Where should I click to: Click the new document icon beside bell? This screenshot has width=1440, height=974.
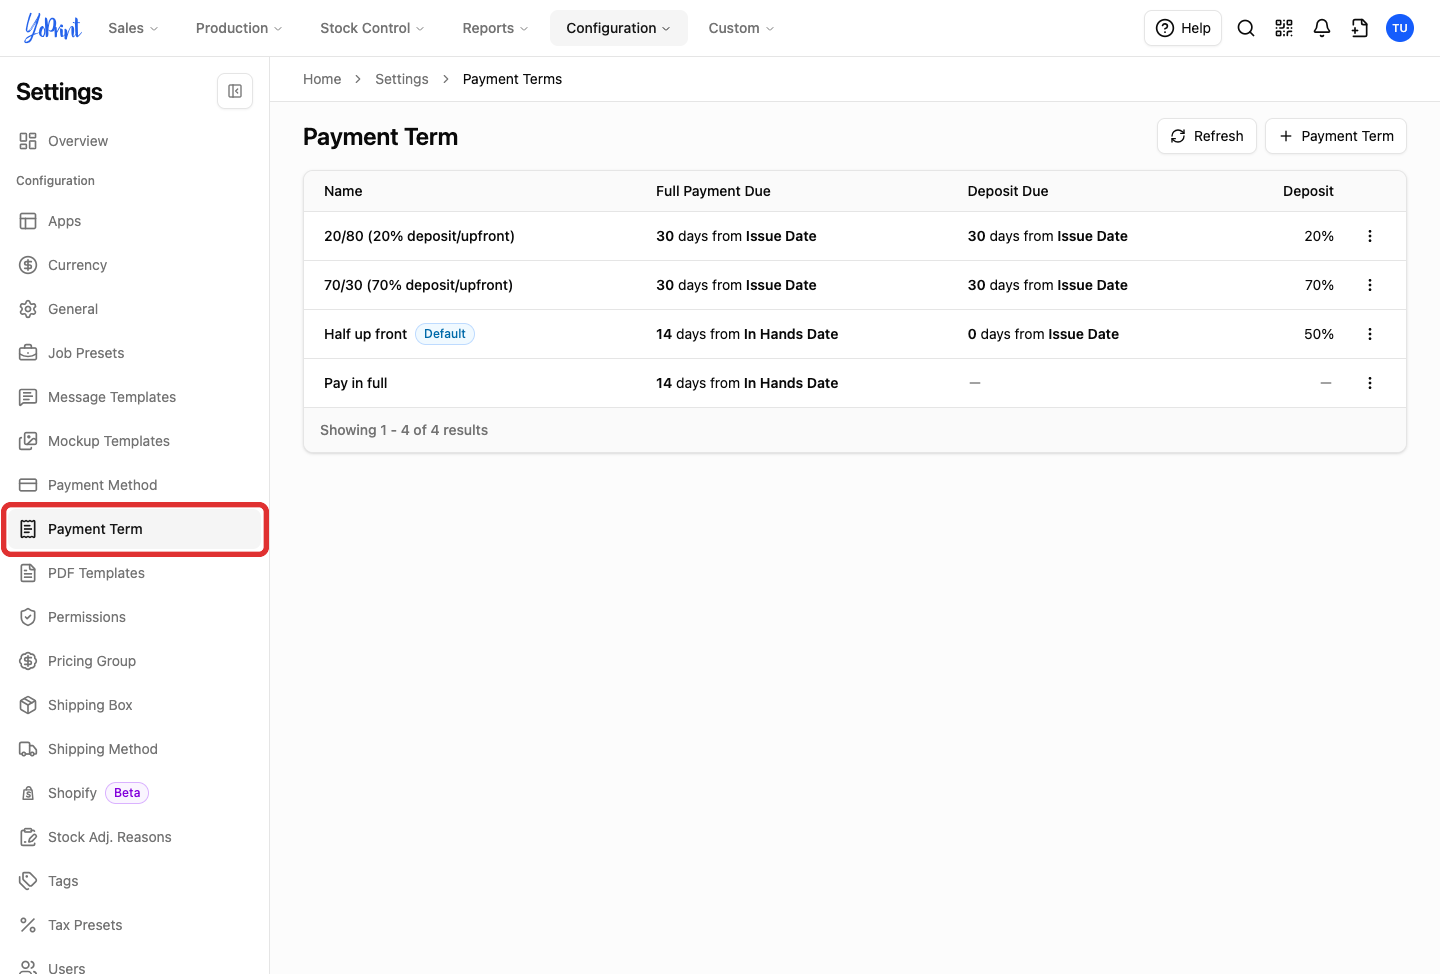pos(1360,28)
